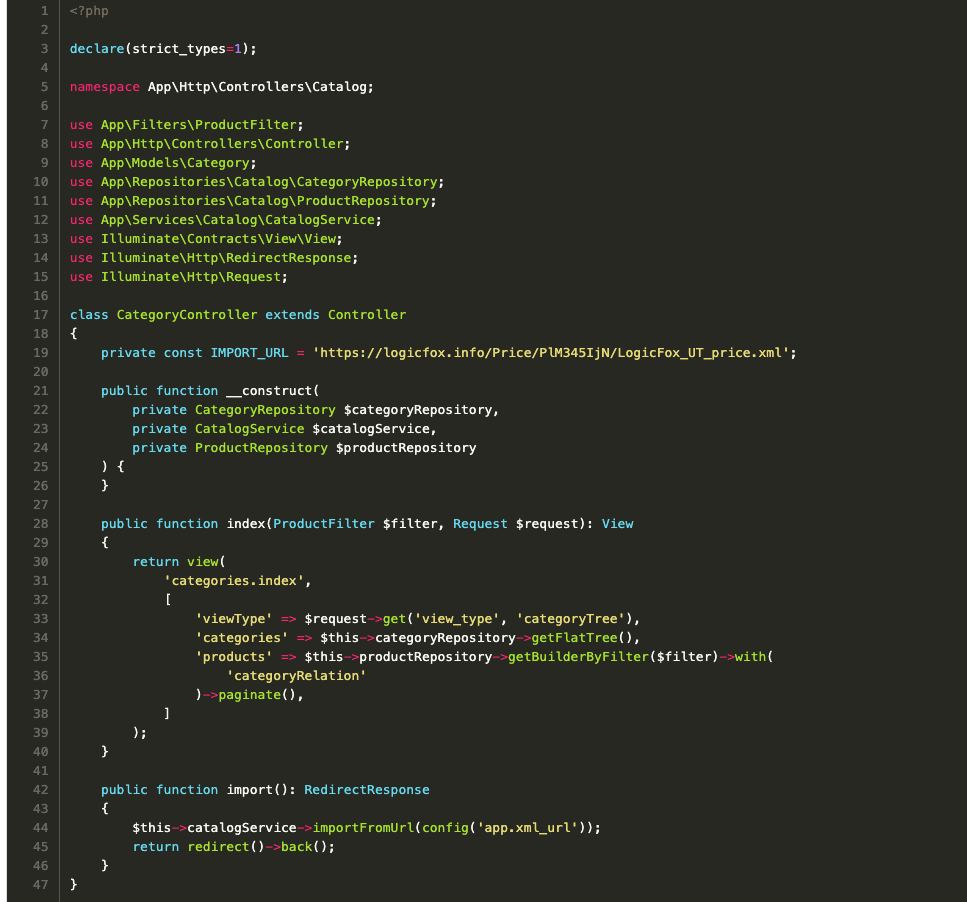Click line number 47 in the gutter
967x902 pixels.
[41, 885]
